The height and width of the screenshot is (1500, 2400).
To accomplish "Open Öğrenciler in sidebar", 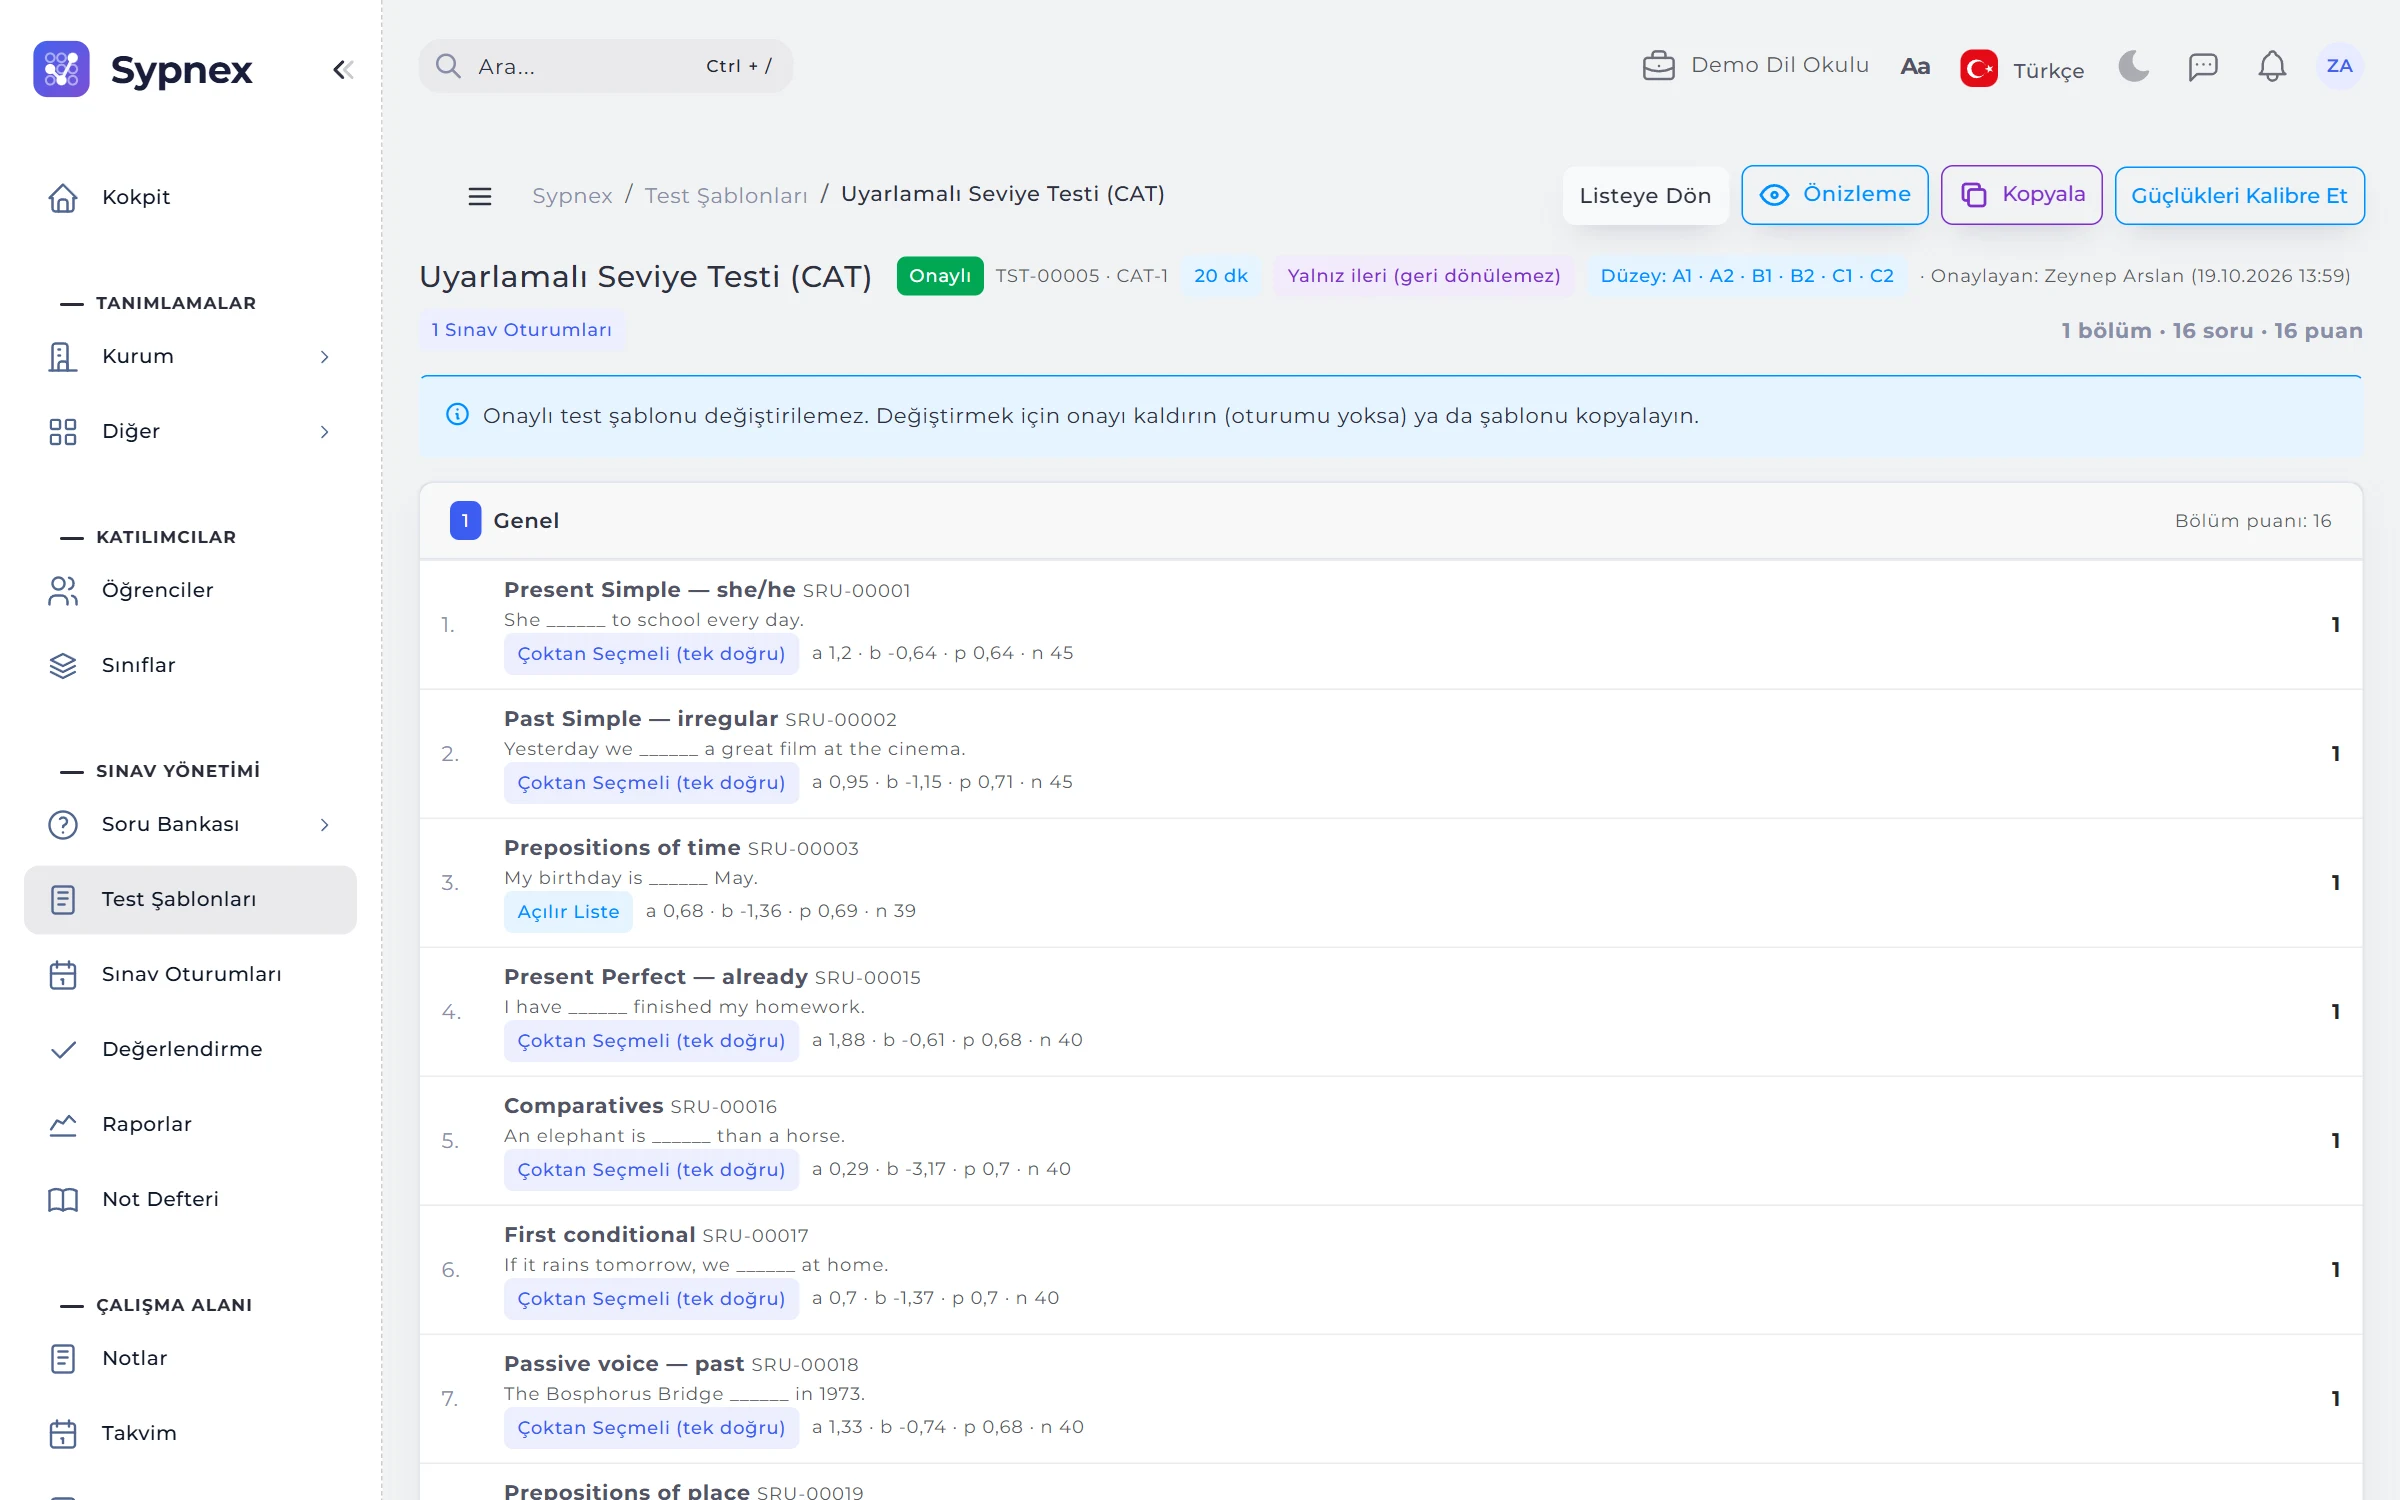I will (190, 590).
